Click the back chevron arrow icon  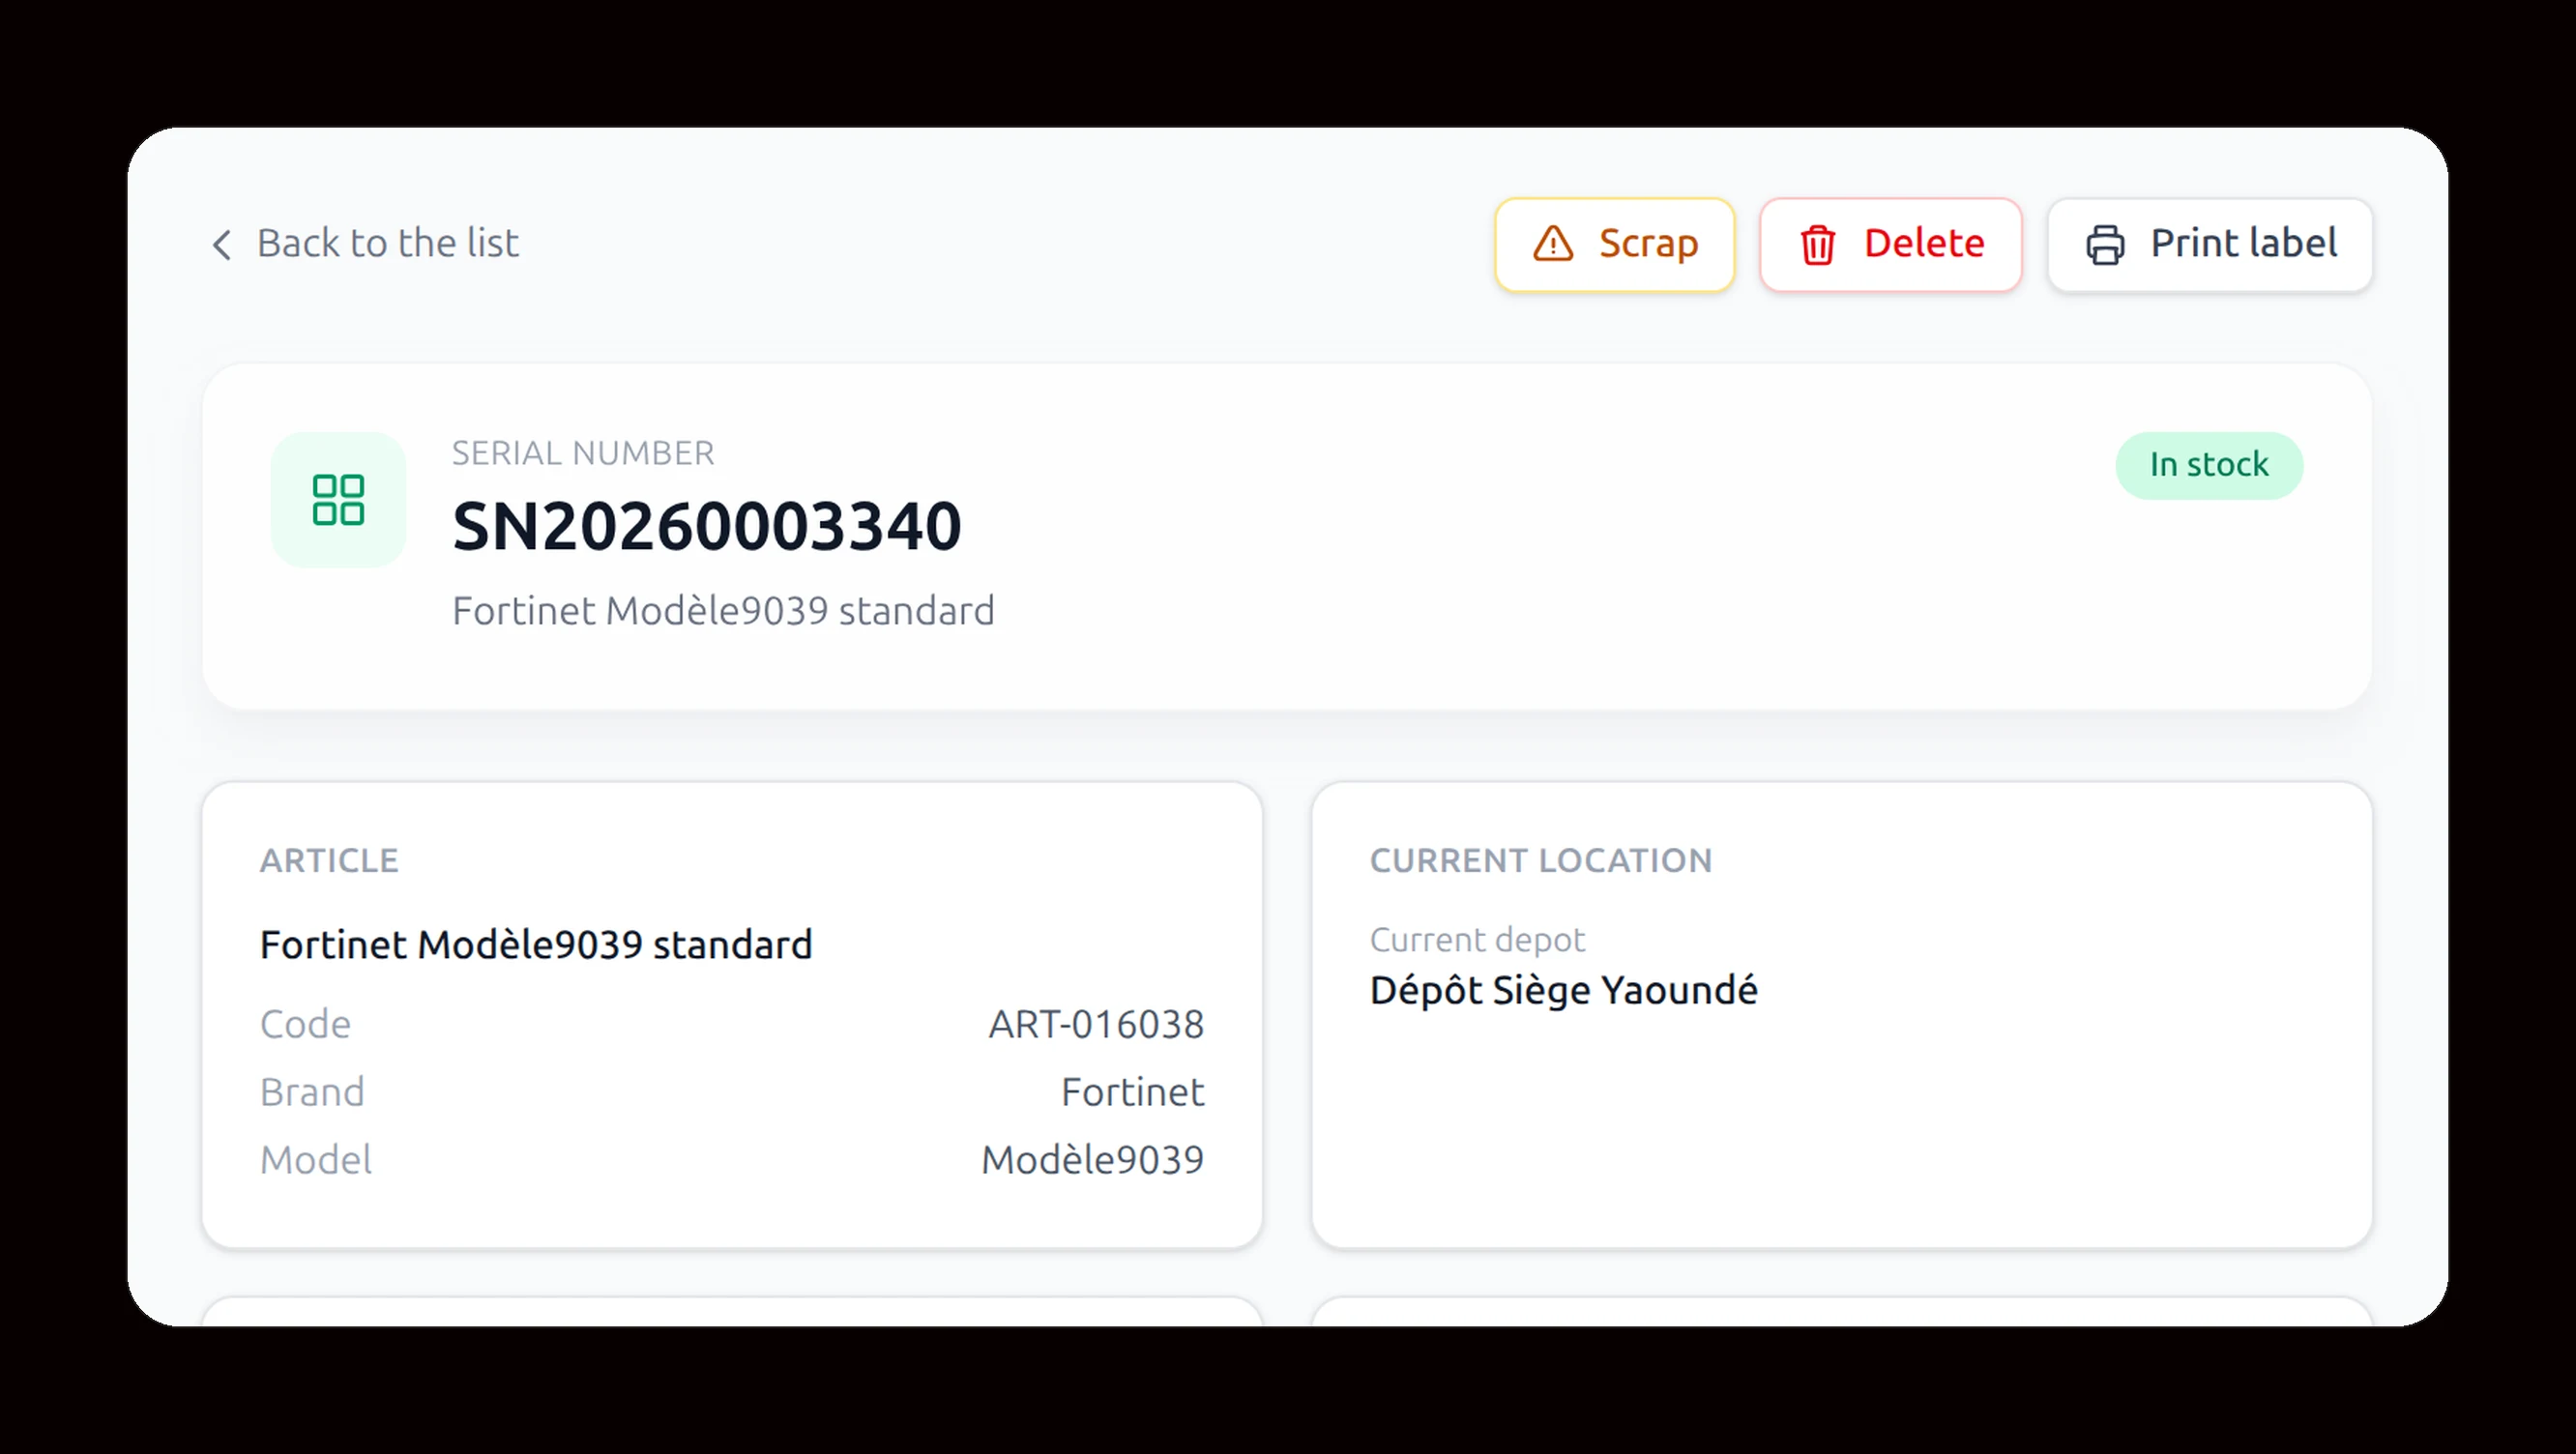tap(222, 244)
